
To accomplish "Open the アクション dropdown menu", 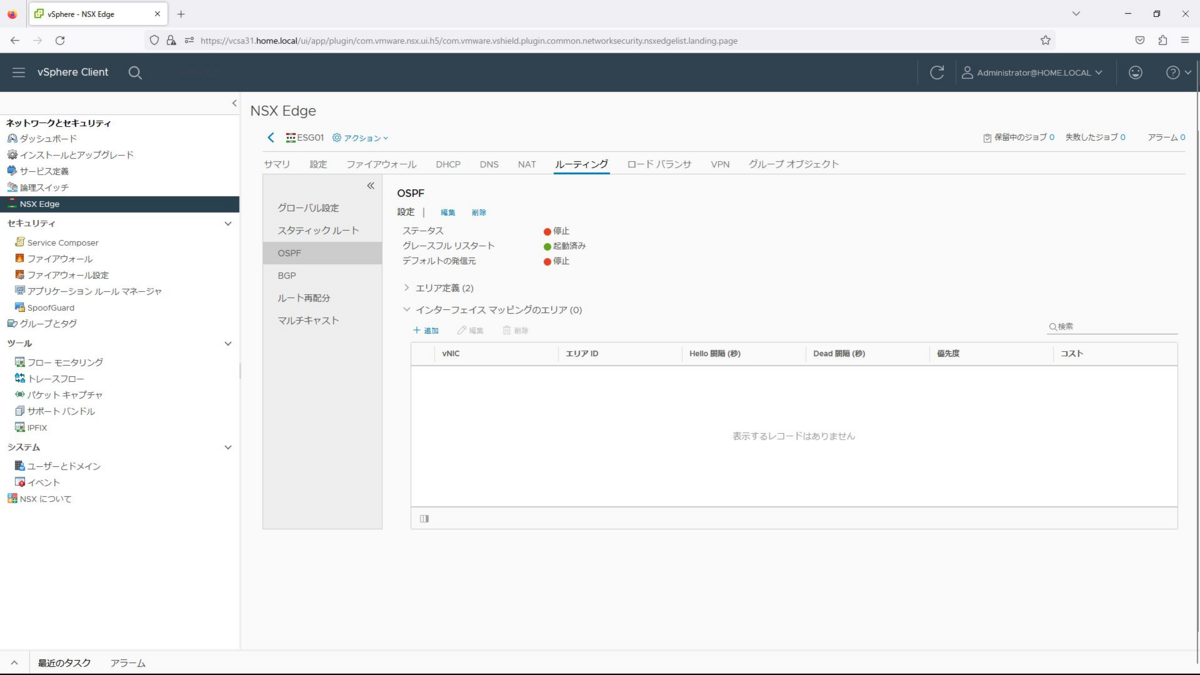I will 360,138.
